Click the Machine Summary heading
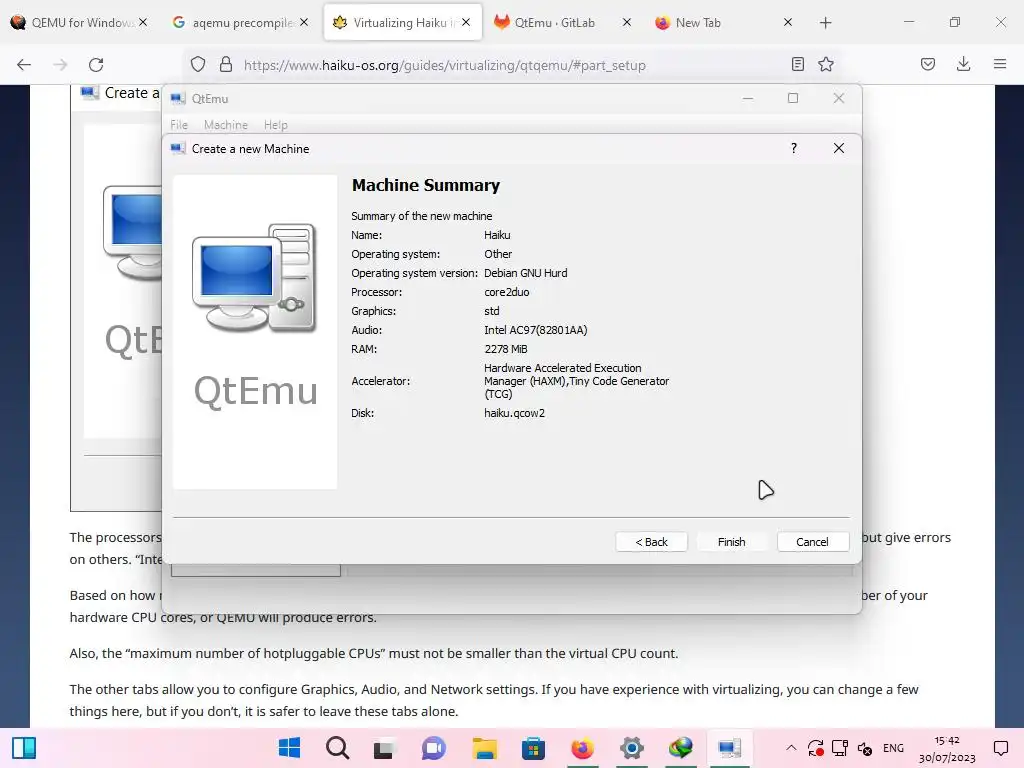Screen dimensions: 1024x768 426,185
